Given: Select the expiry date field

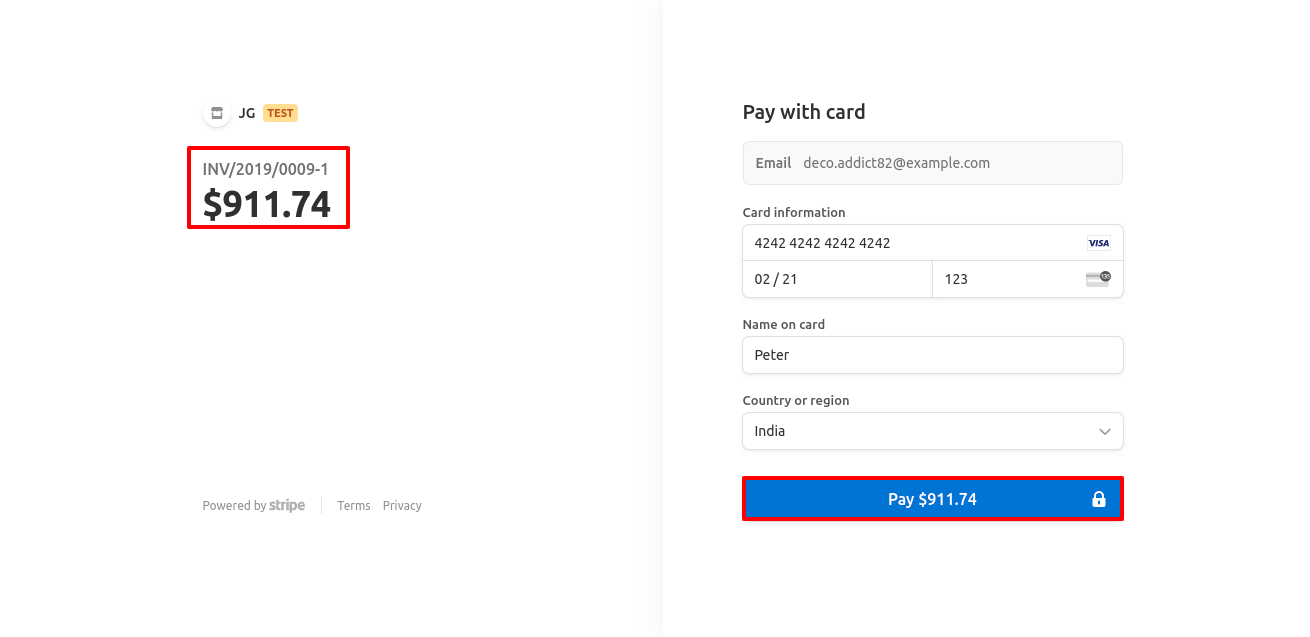Looking at the screenshot, I should [x=837, y=279].
